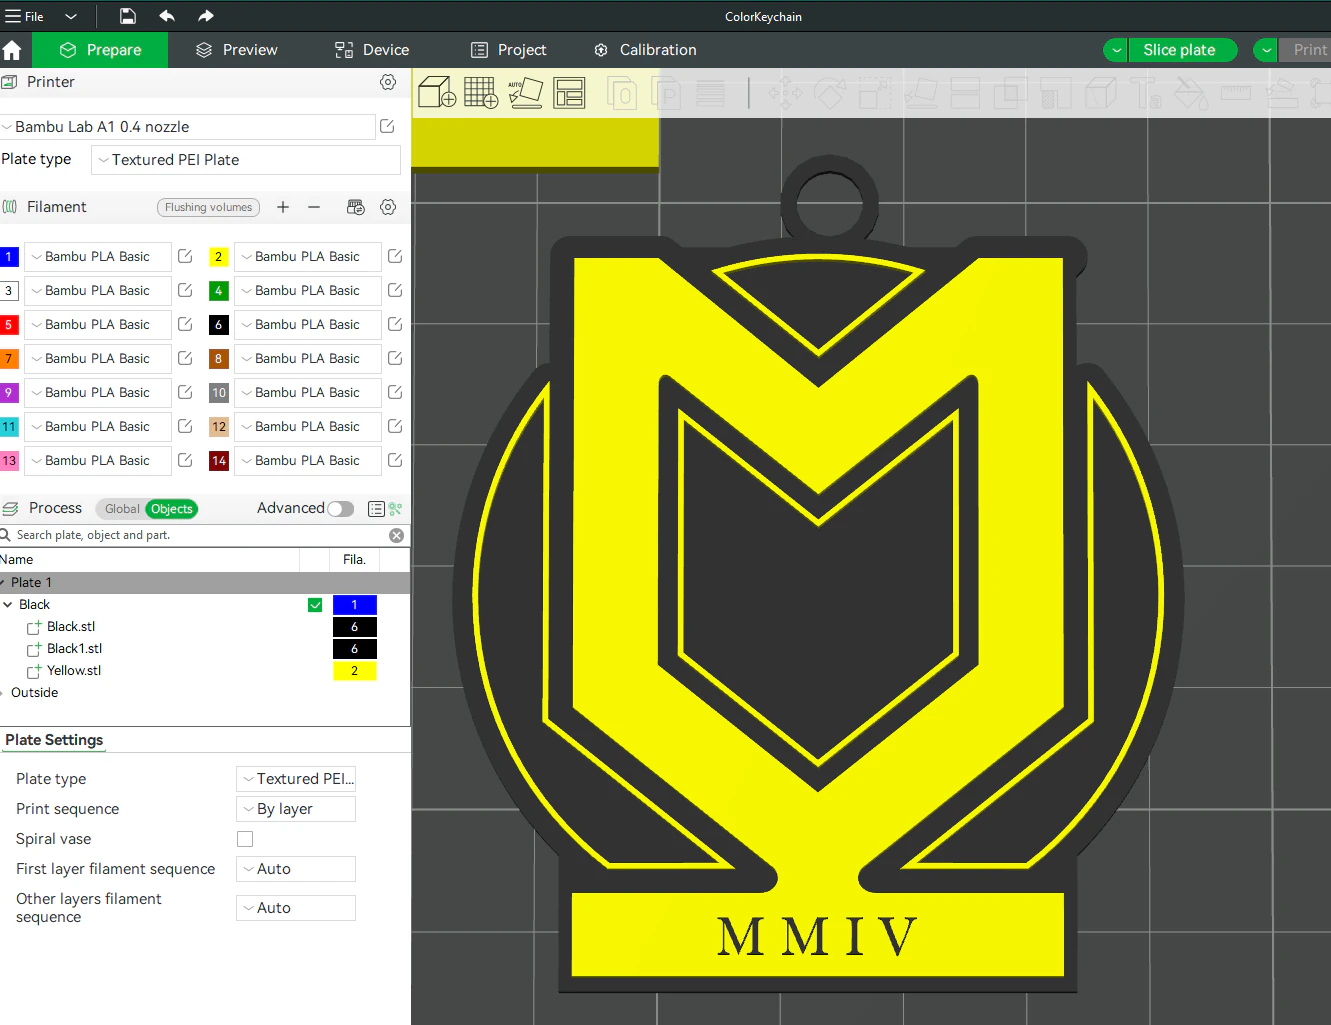The image size is (1331, 1025).
Task: Click the Arrange all objects icon
Action: click(x=569, y=93)
